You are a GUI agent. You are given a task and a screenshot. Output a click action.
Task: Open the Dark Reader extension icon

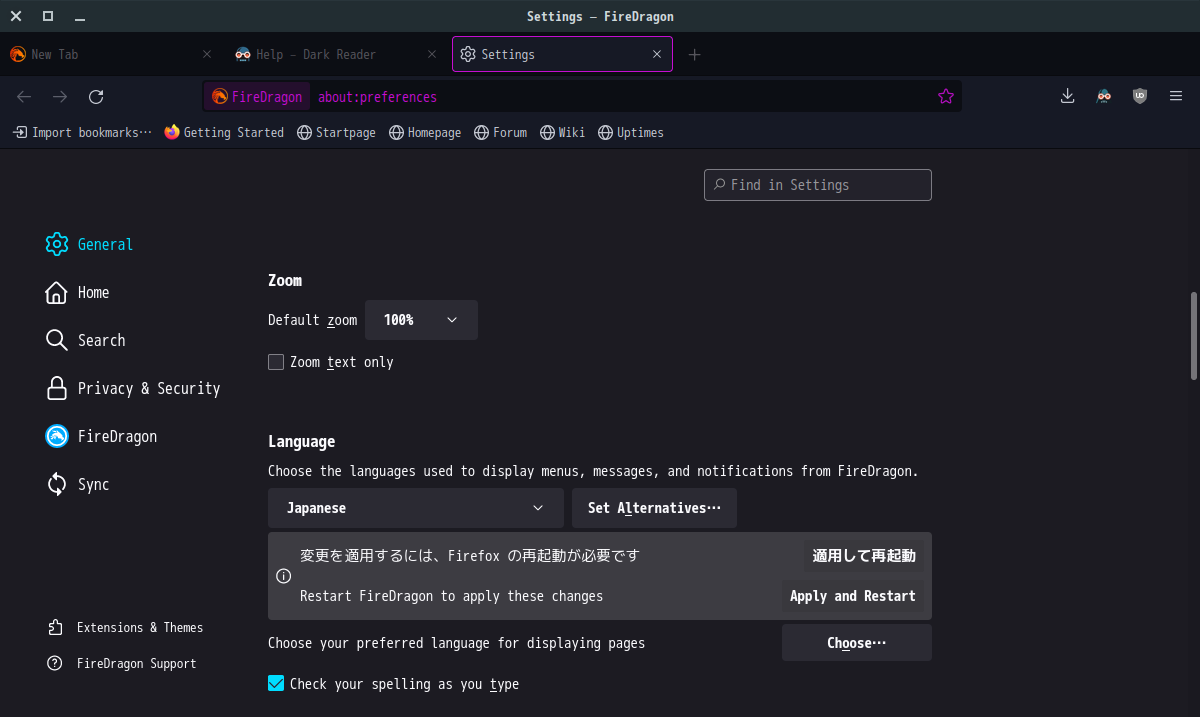point(1103,96)
